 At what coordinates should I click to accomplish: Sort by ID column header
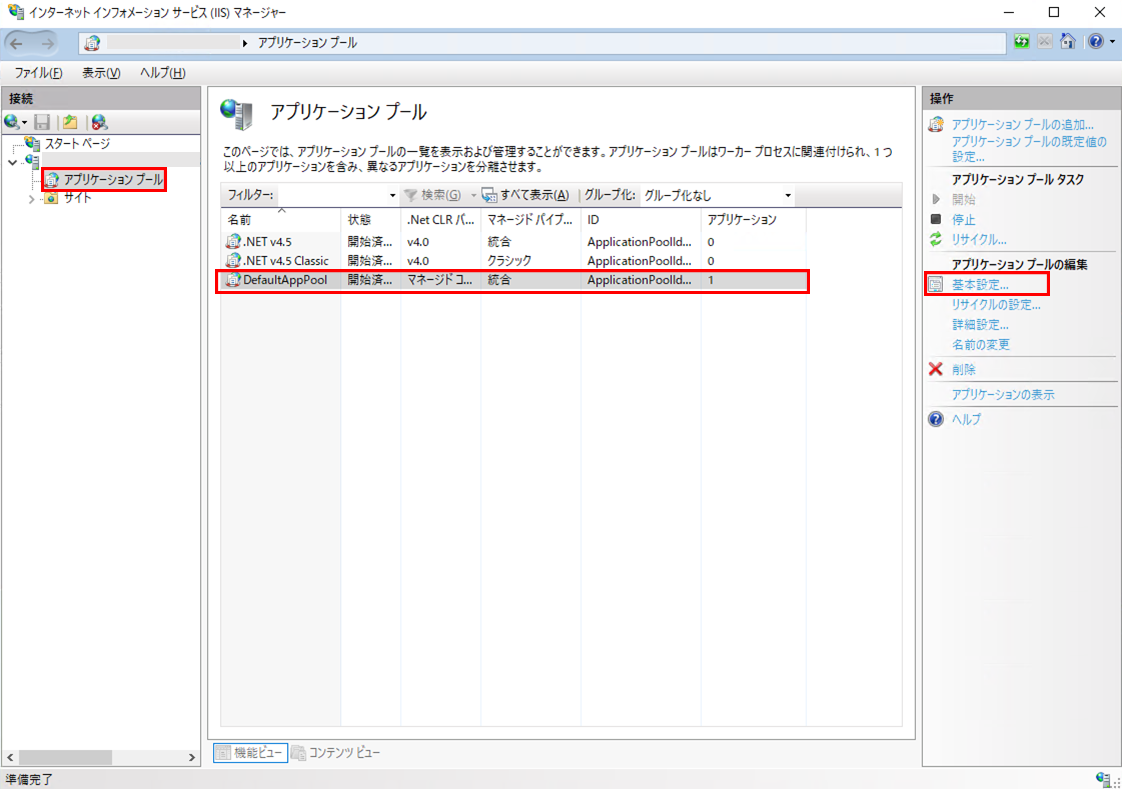[640, 220]
